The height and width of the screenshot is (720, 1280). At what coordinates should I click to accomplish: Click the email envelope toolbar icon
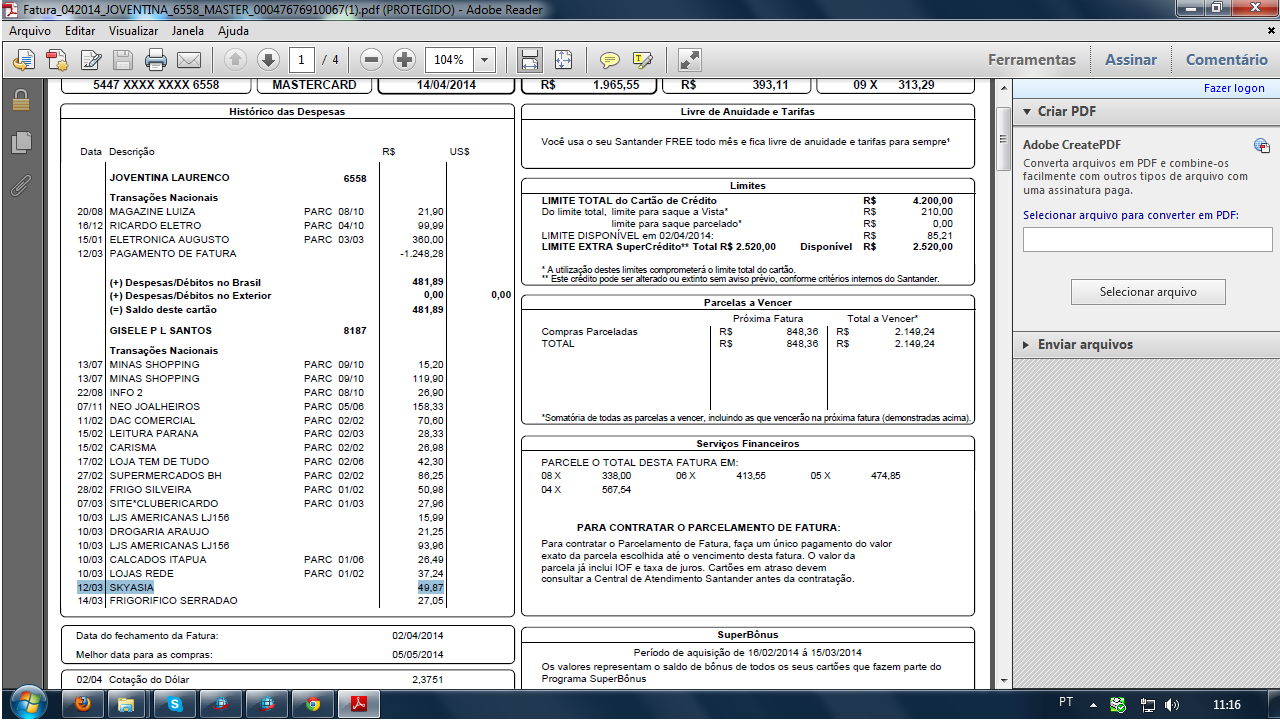coord(189,60)
